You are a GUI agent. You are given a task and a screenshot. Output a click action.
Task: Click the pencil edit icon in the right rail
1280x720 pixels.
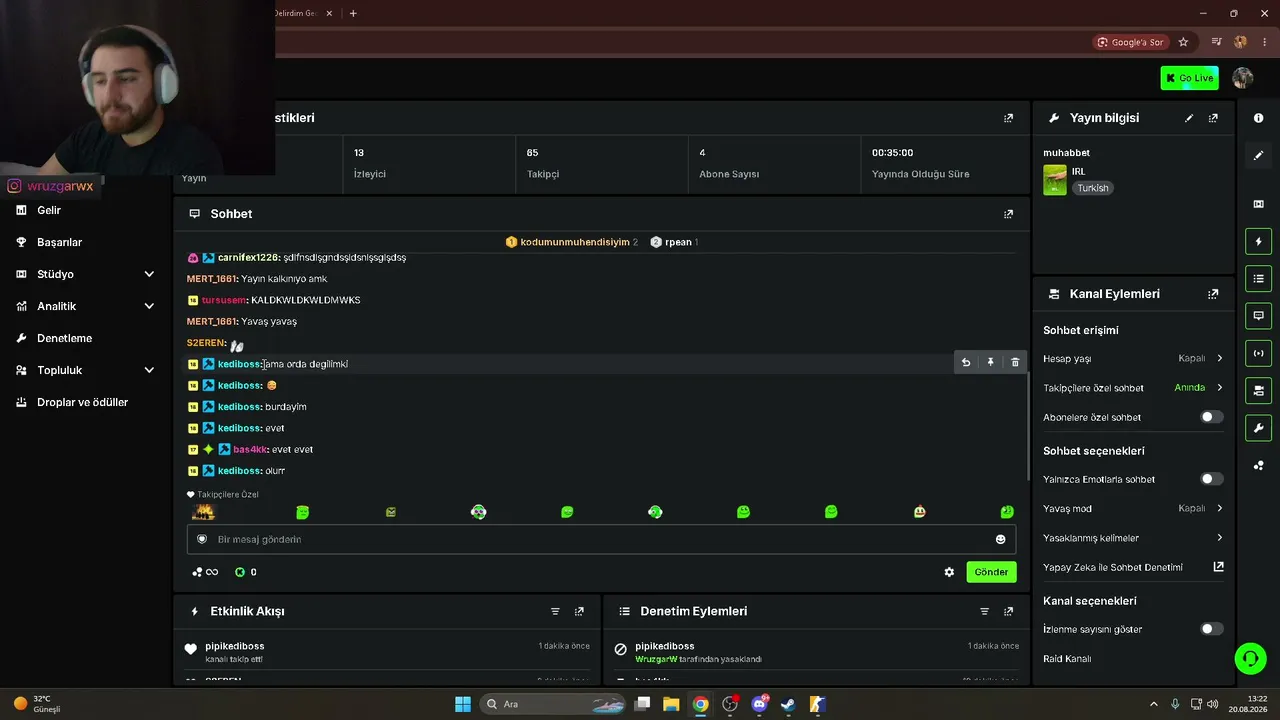pos(1258,155)
